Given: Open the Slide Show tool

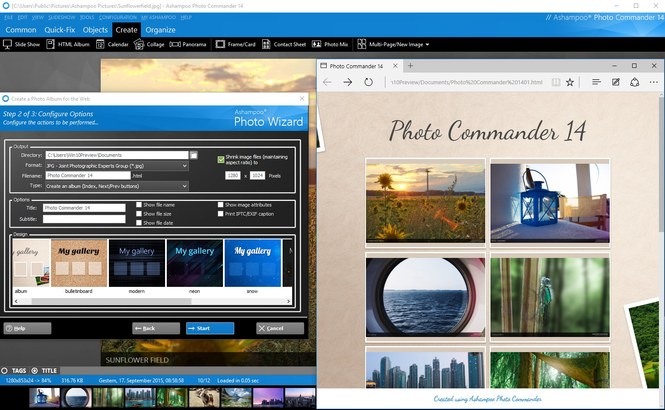Looking at the screenshot, I should pos(22,44).
